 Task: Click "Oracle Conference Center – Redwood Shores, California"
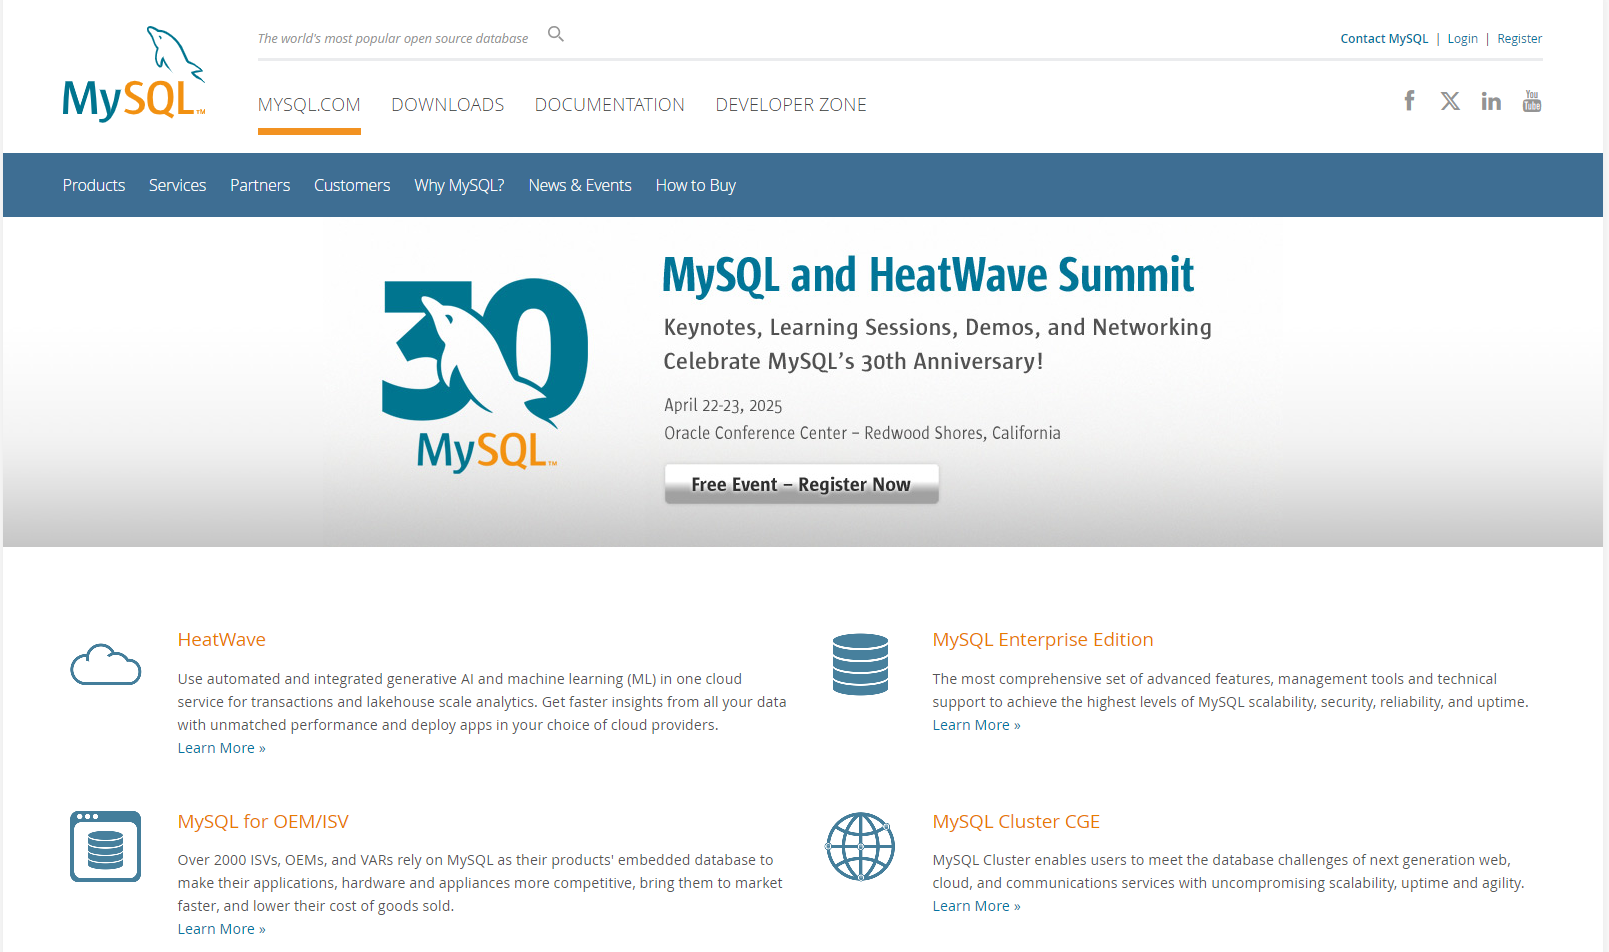pos(862,433)
